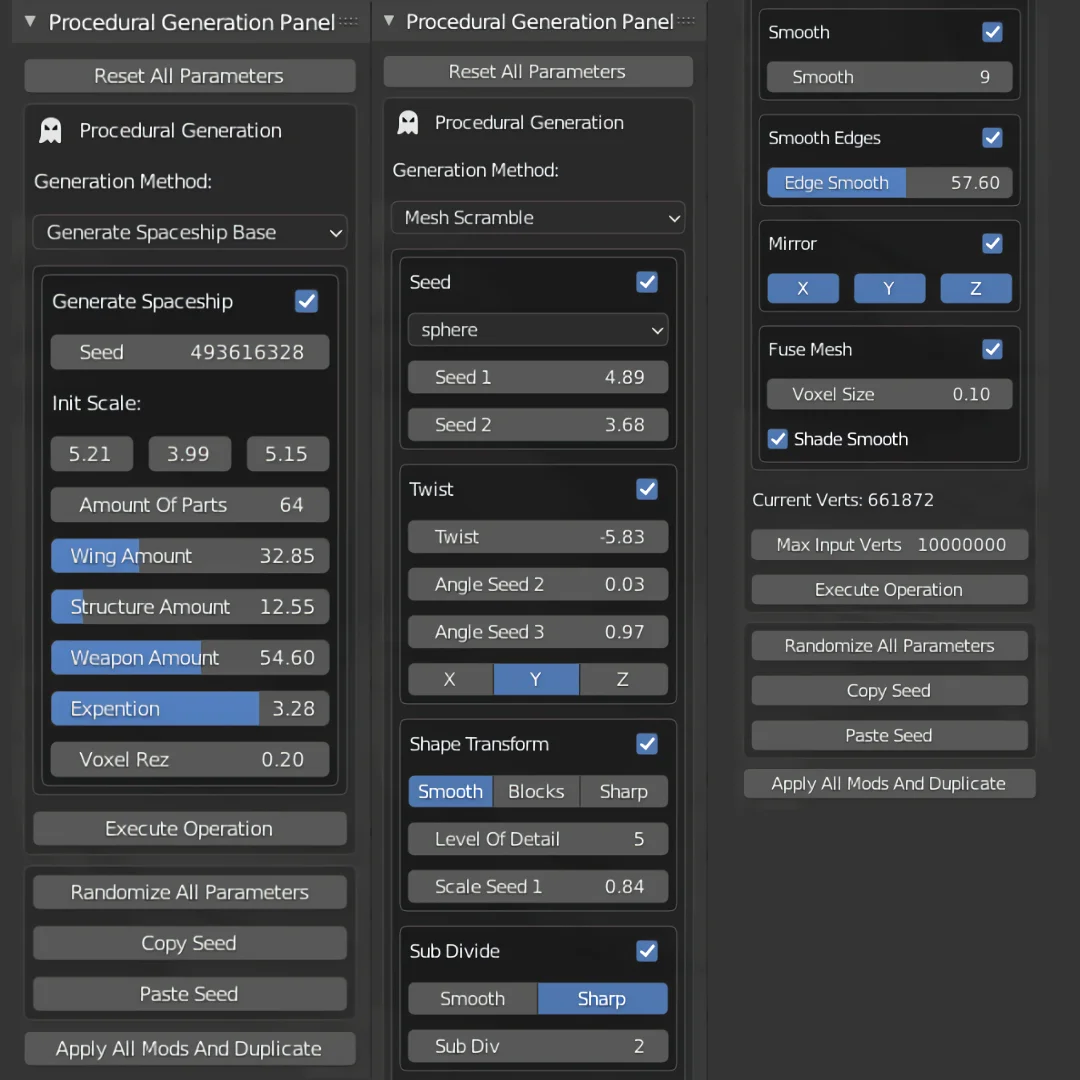This screenshot has height=1080, width=1080.
Task: Click the Max Input Verts field
Action: [x=889, y=545]
